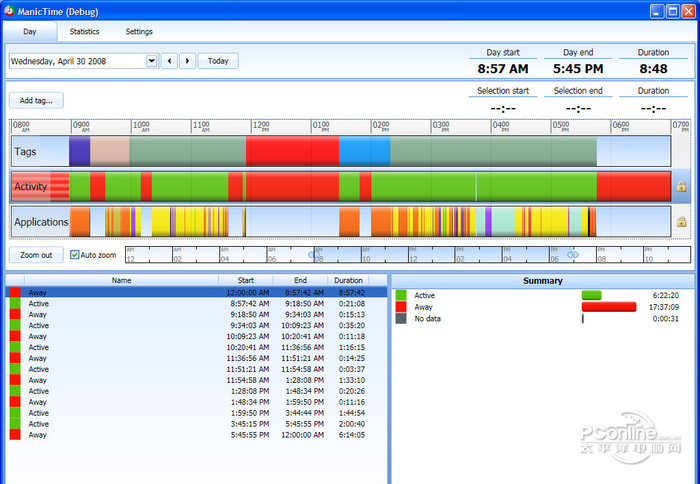
Task: Sort list by End column header
Action: [300, 280]
